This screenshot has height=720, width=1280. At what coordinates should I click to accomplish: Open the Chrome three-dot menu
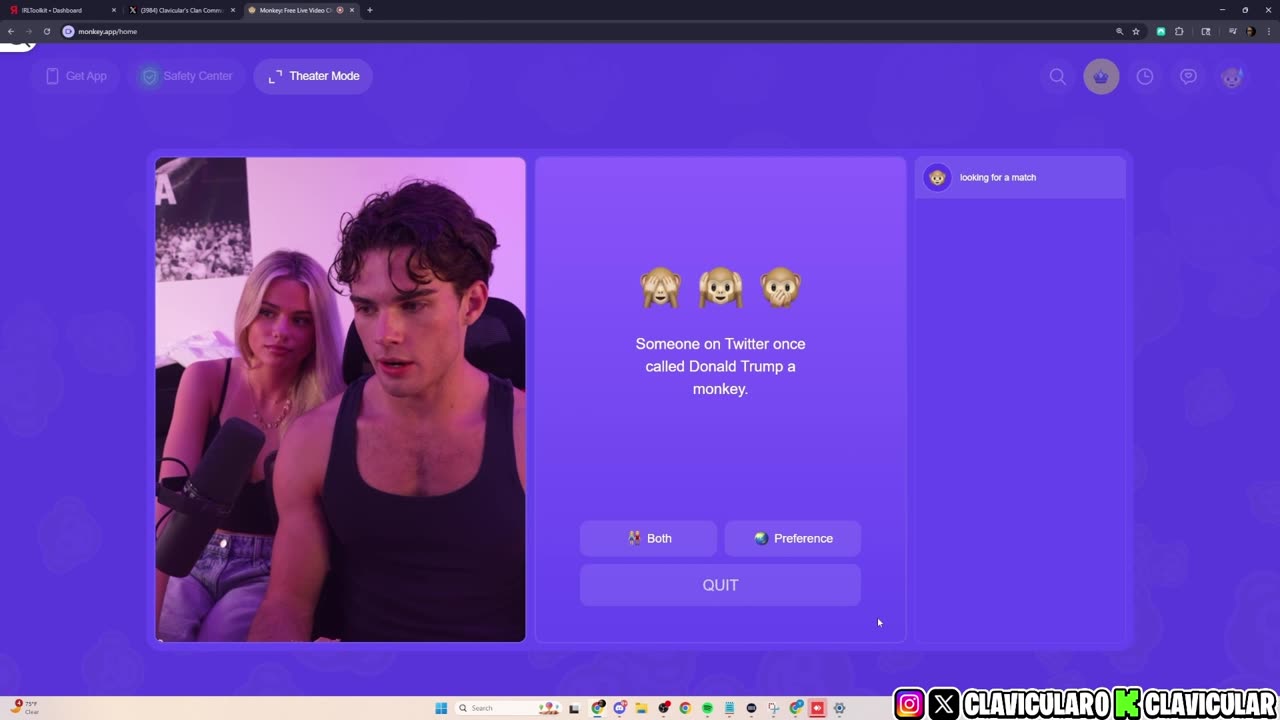pos(1269,31)
